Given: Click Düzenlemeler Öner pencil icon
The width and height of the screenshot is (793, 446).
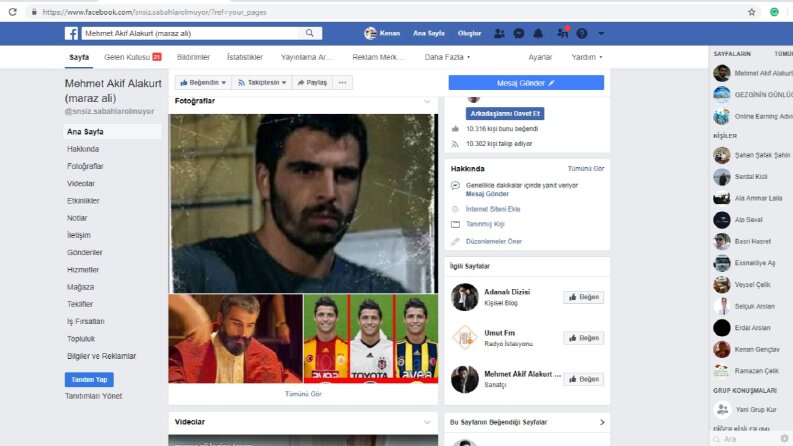Looking at the screenshot, I should 455,242.
